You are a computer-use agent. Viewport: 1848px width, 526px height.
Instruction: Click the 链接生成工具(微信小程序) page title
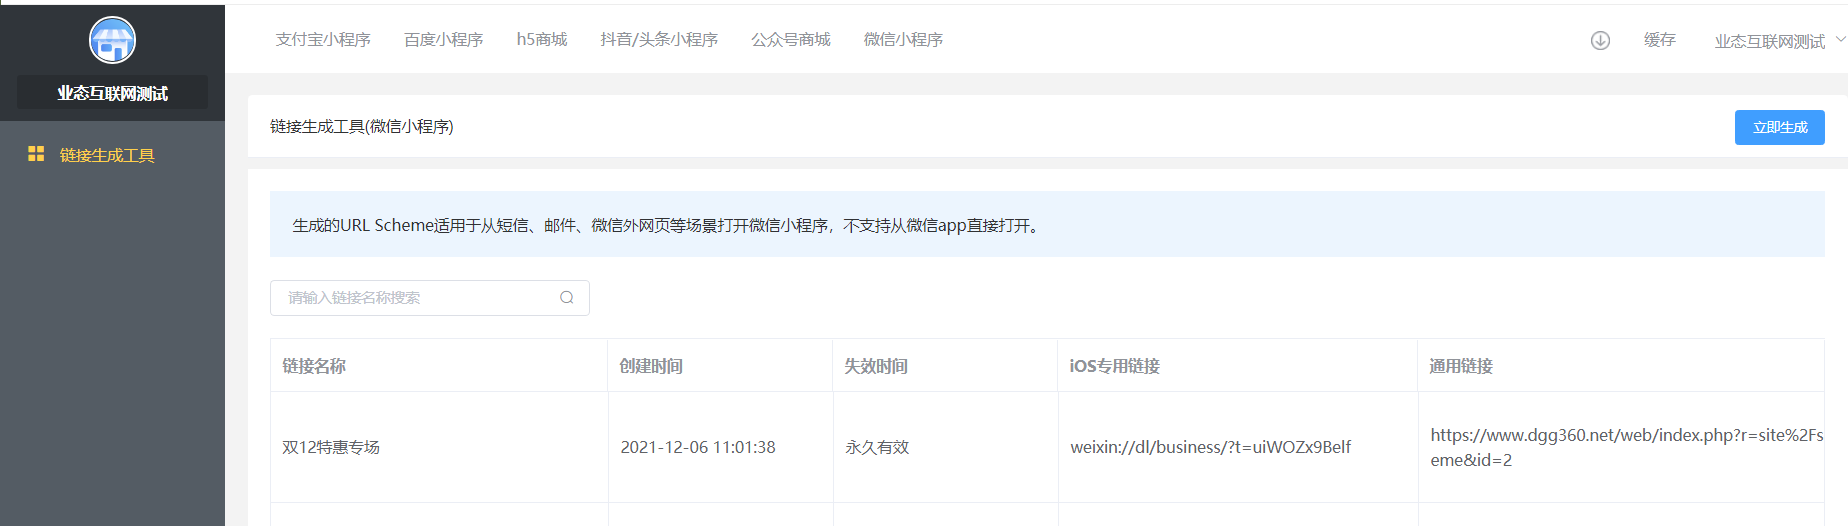point(362,126)
